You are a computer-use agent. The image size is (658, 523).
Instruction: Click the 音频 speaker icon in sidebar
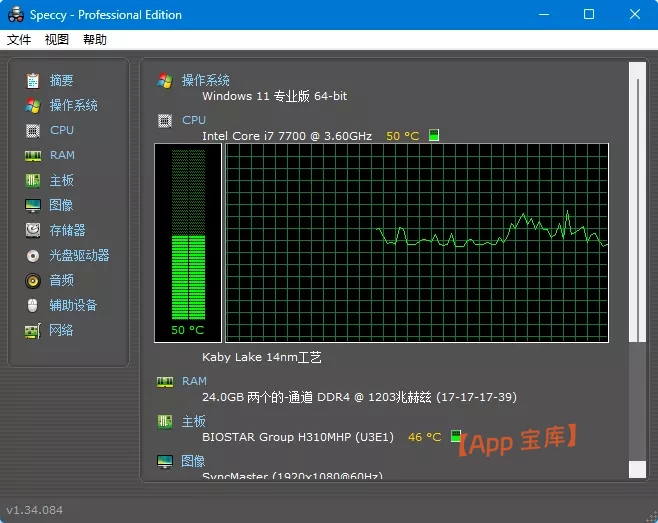coord(33,280)
